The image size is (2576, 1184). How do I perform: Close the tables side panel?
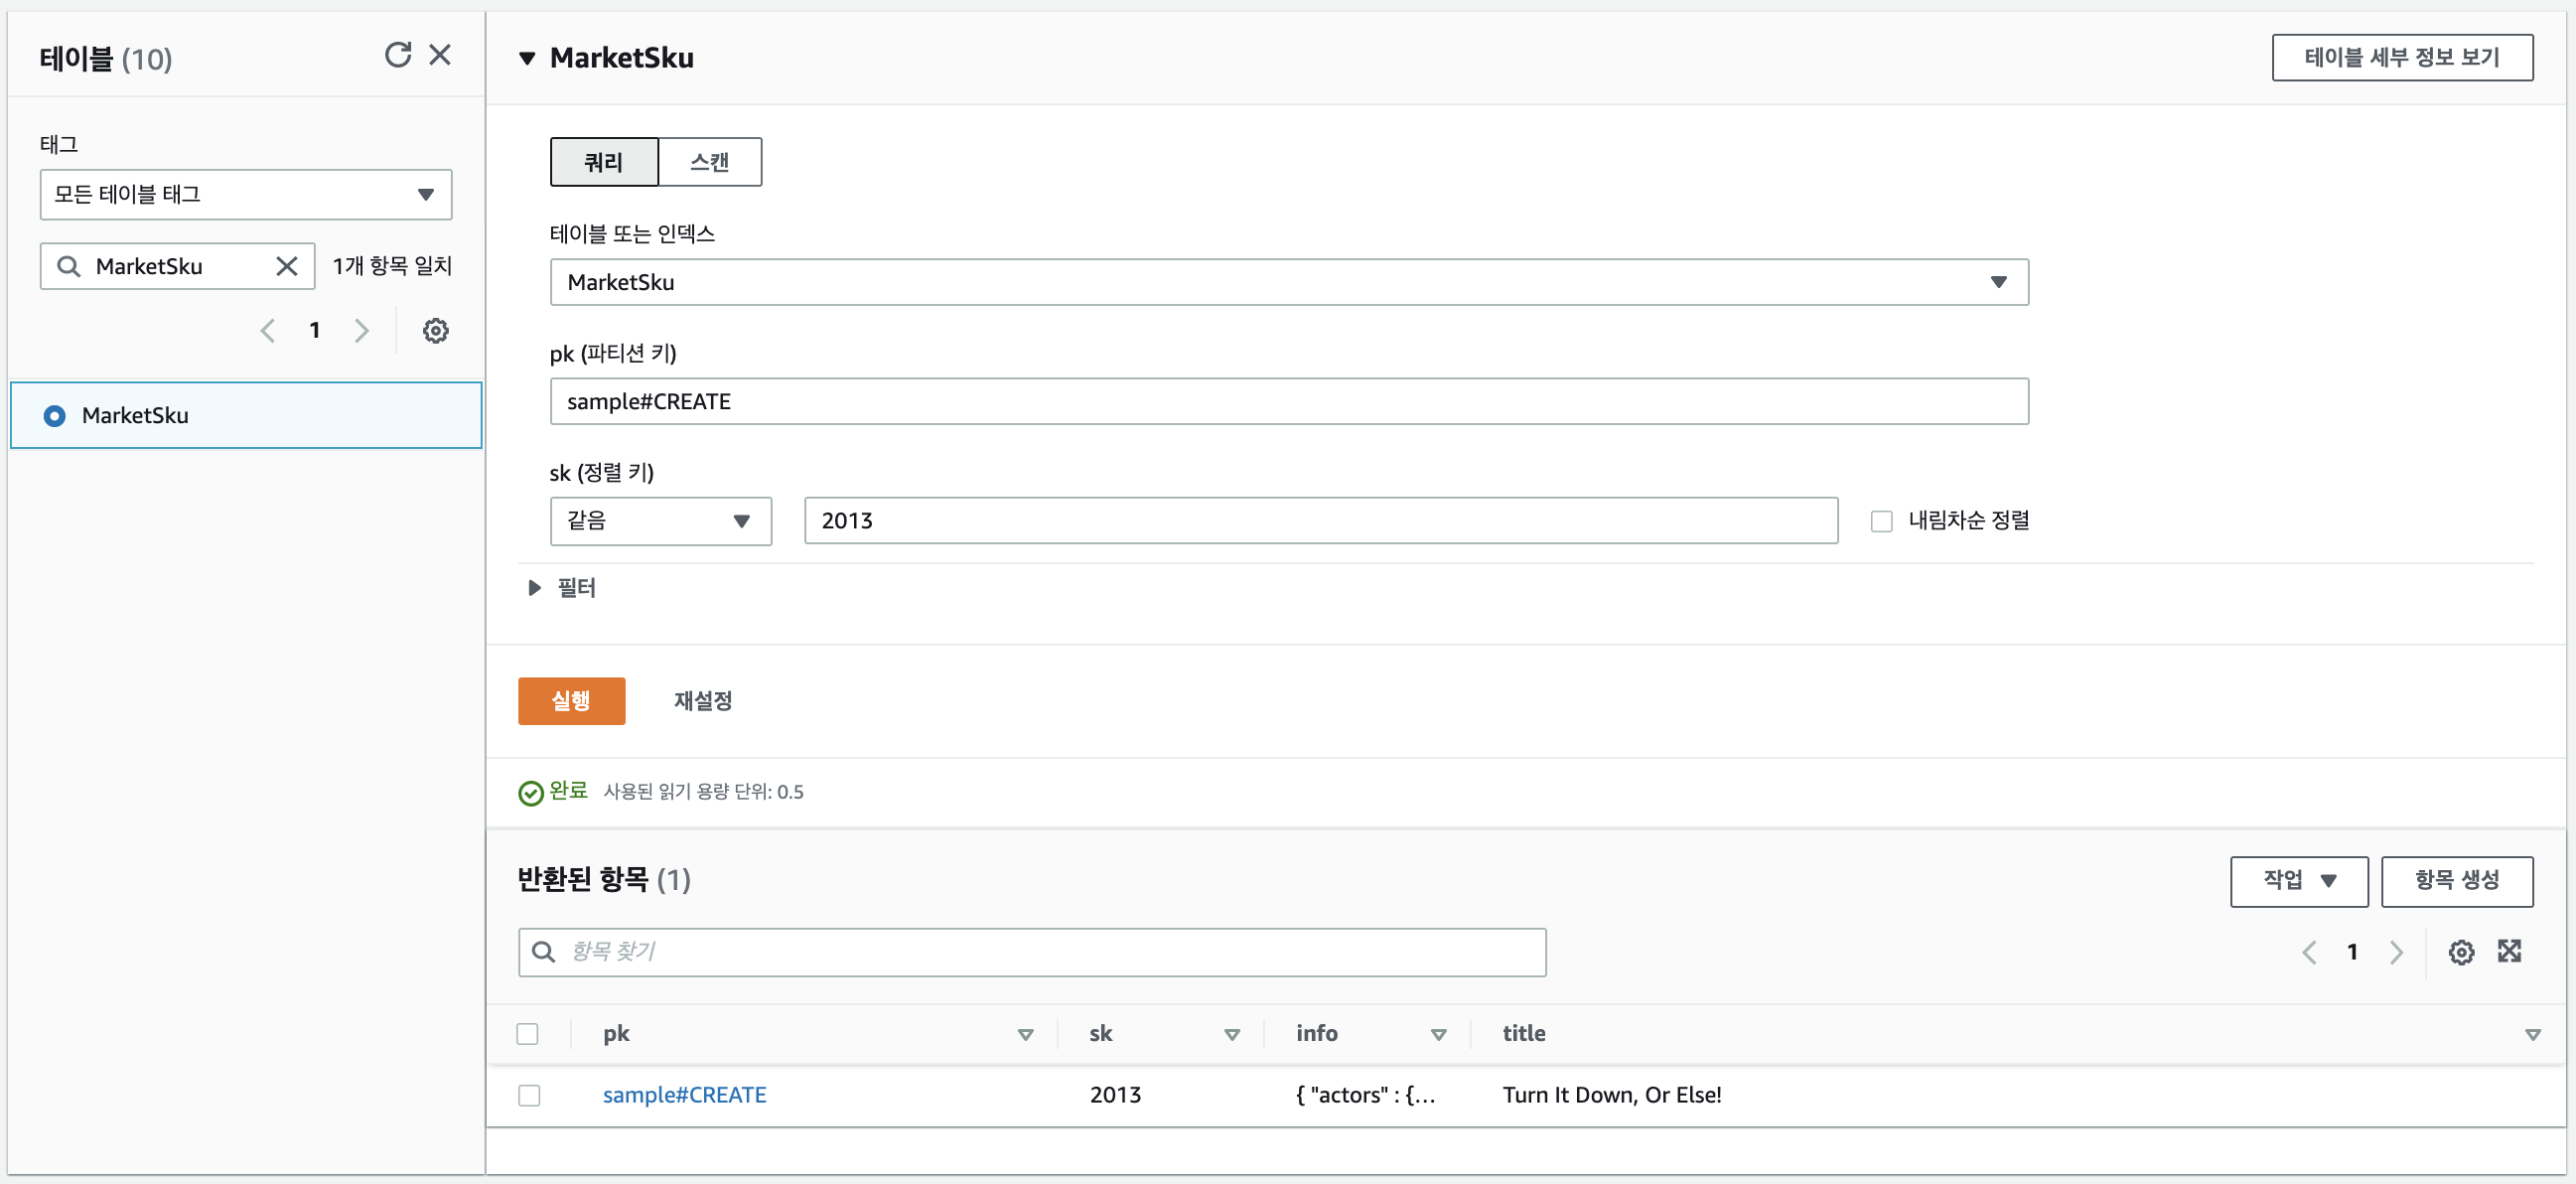coord(440,55)
